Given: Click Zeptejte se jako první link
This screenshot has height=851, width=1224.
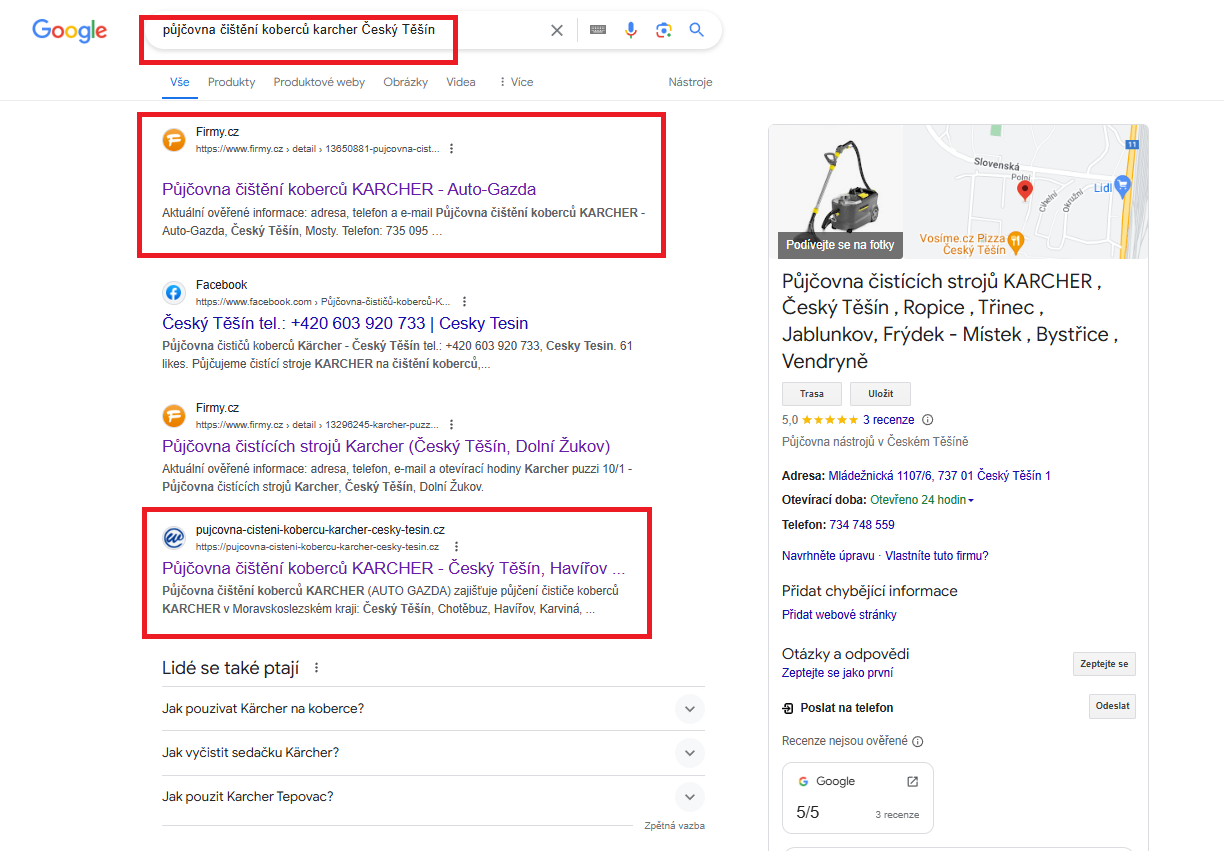Looking at the screenshot, I should point(838,673).
